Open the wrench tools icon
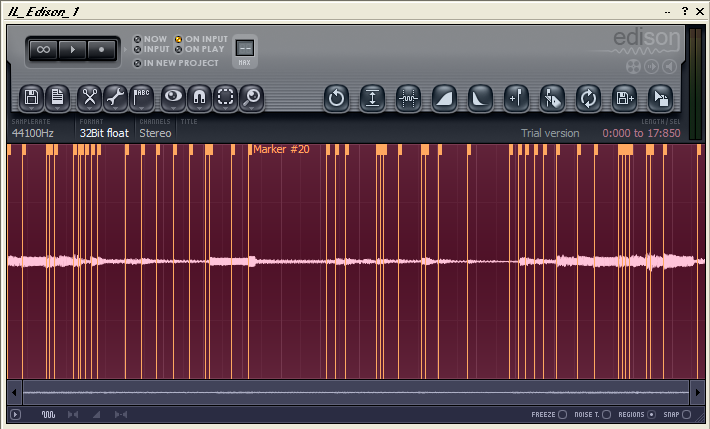The height and width of the screenshot is (429, 710). pos(115,97)
